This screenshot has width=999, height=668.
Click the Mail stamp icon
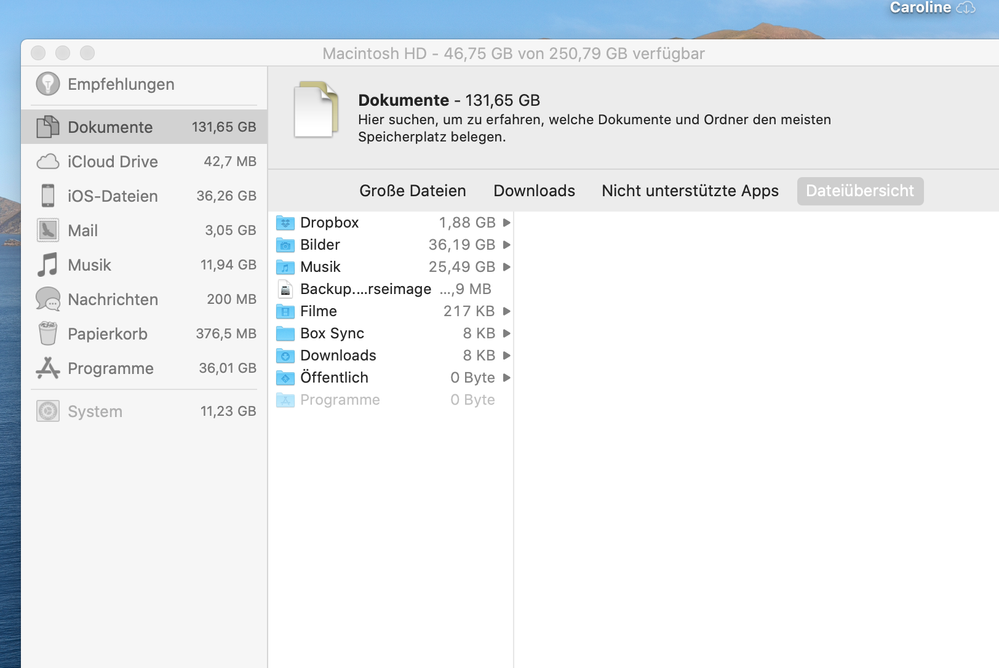(47, 230)
